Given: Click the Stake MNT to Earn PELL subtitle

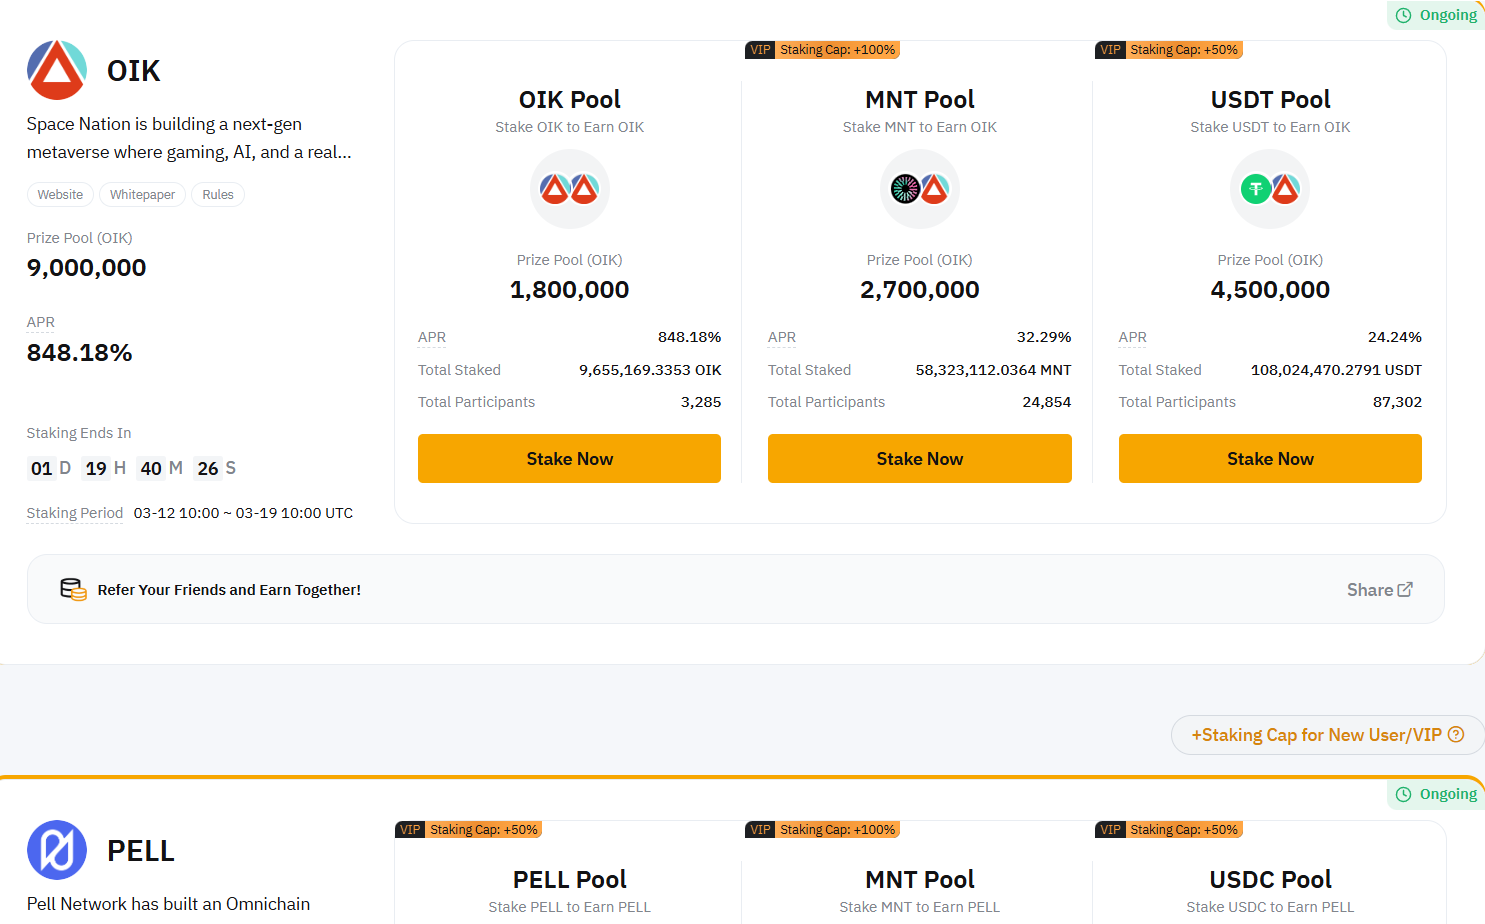Looking at the screenshot, I should [920, 907].
